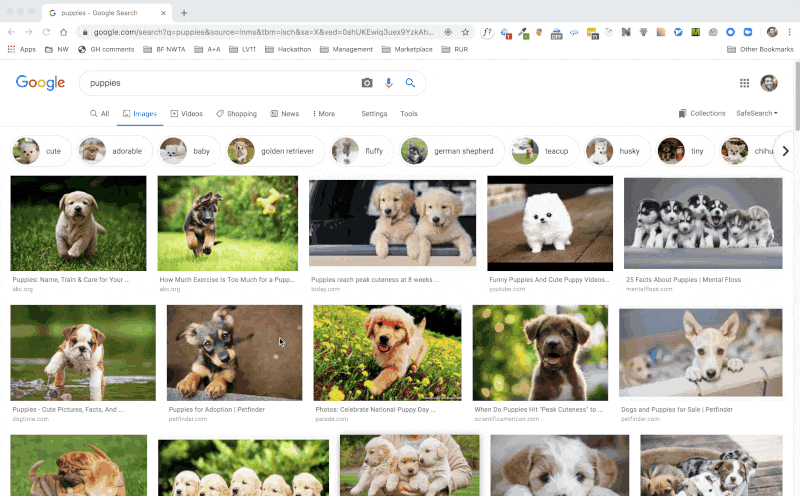Click browser back arrow
Screen dimensions: 800x496
[11, 32]
